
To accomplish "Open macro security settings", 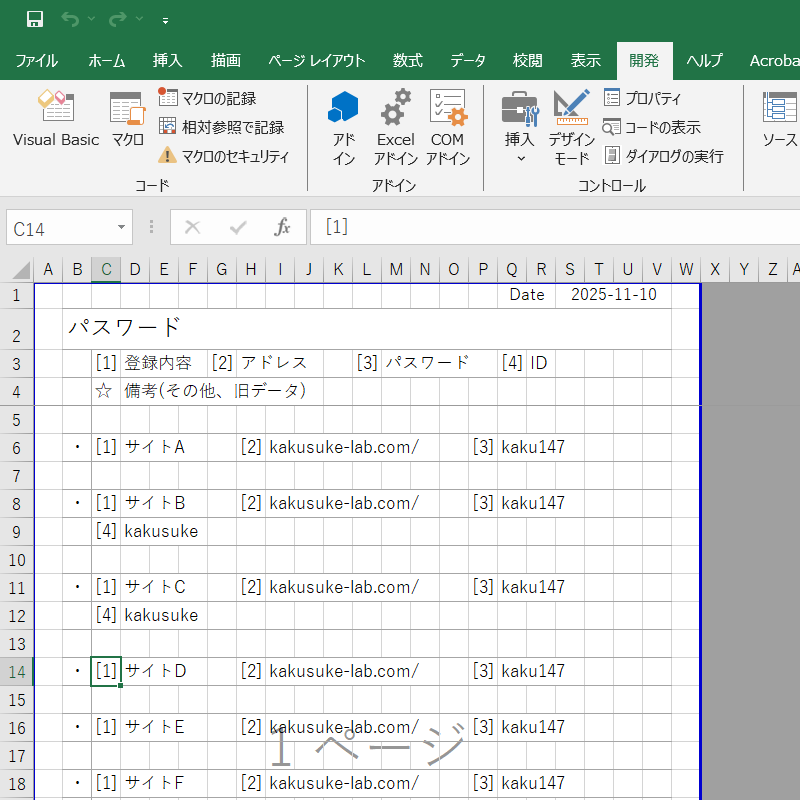I will tap(224, 156).
